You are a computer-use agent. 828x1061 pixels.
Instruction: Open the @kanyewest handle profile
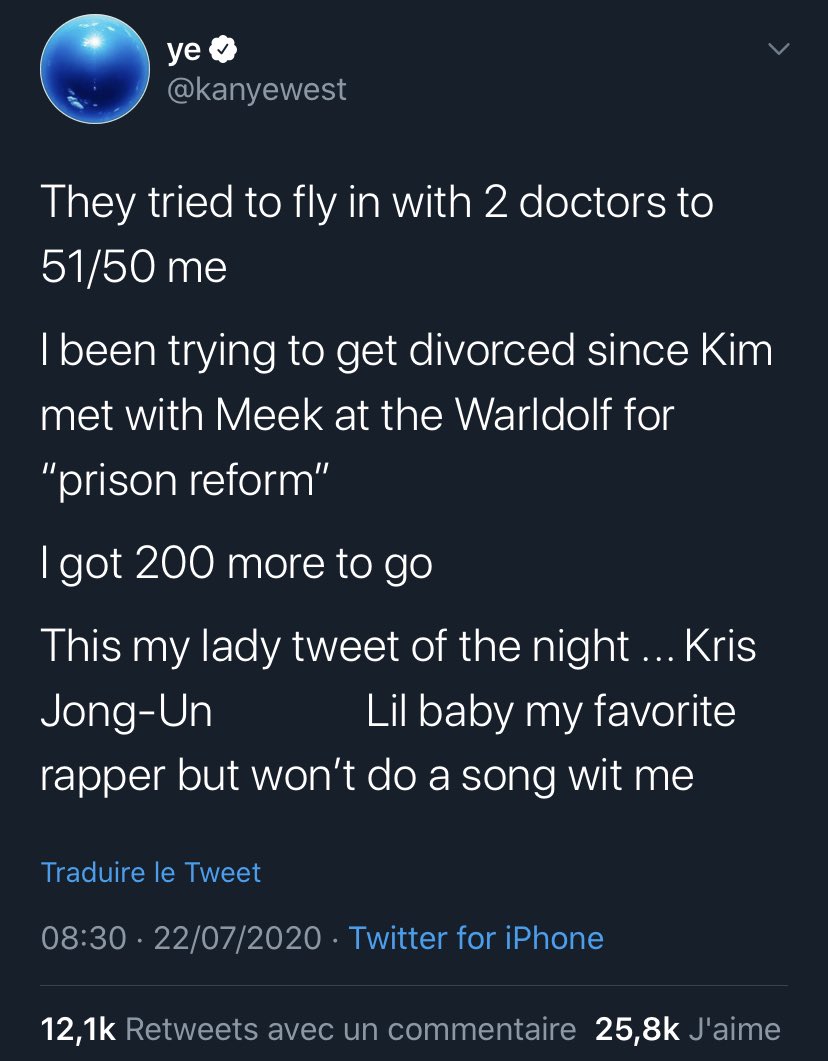259,89
